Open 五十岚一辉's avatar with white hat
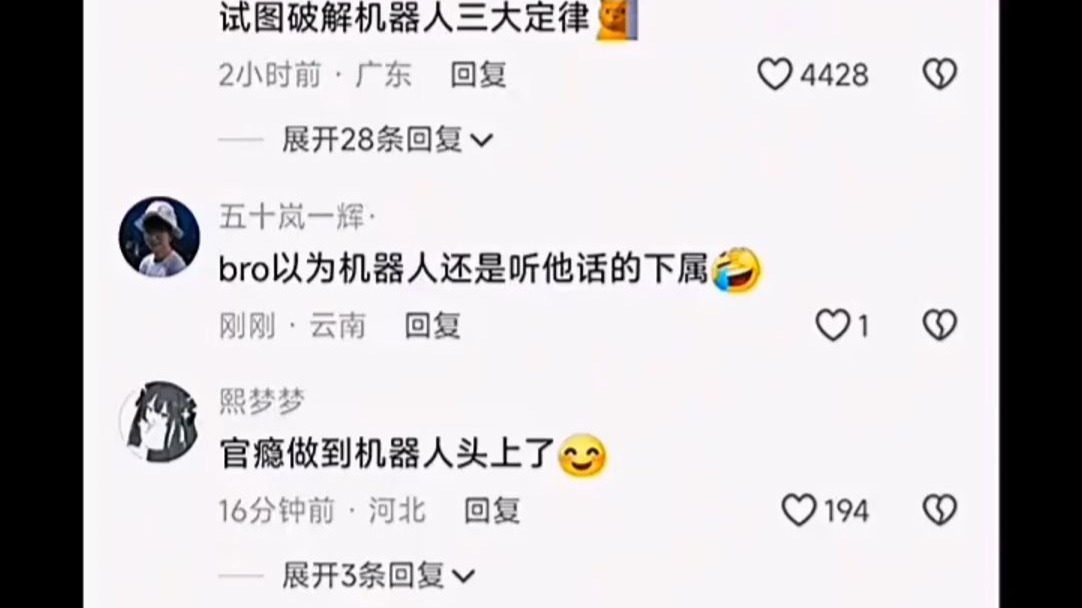 point(159,237)
